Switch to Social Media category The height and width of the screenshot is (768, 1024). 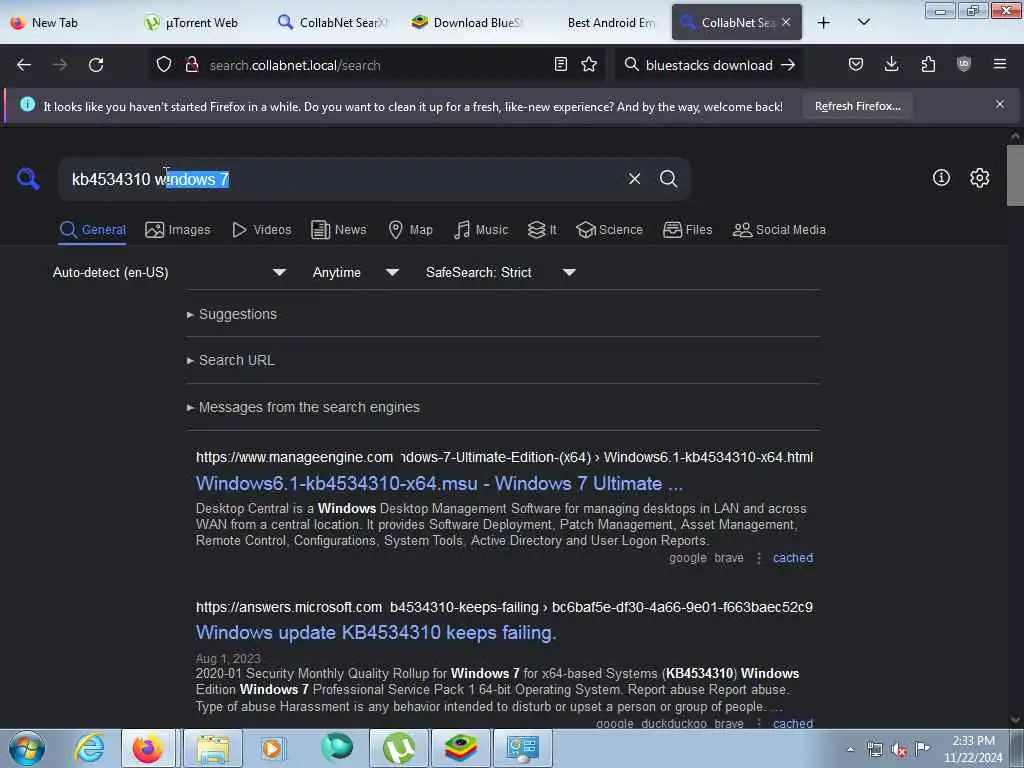tap(779, 230)
